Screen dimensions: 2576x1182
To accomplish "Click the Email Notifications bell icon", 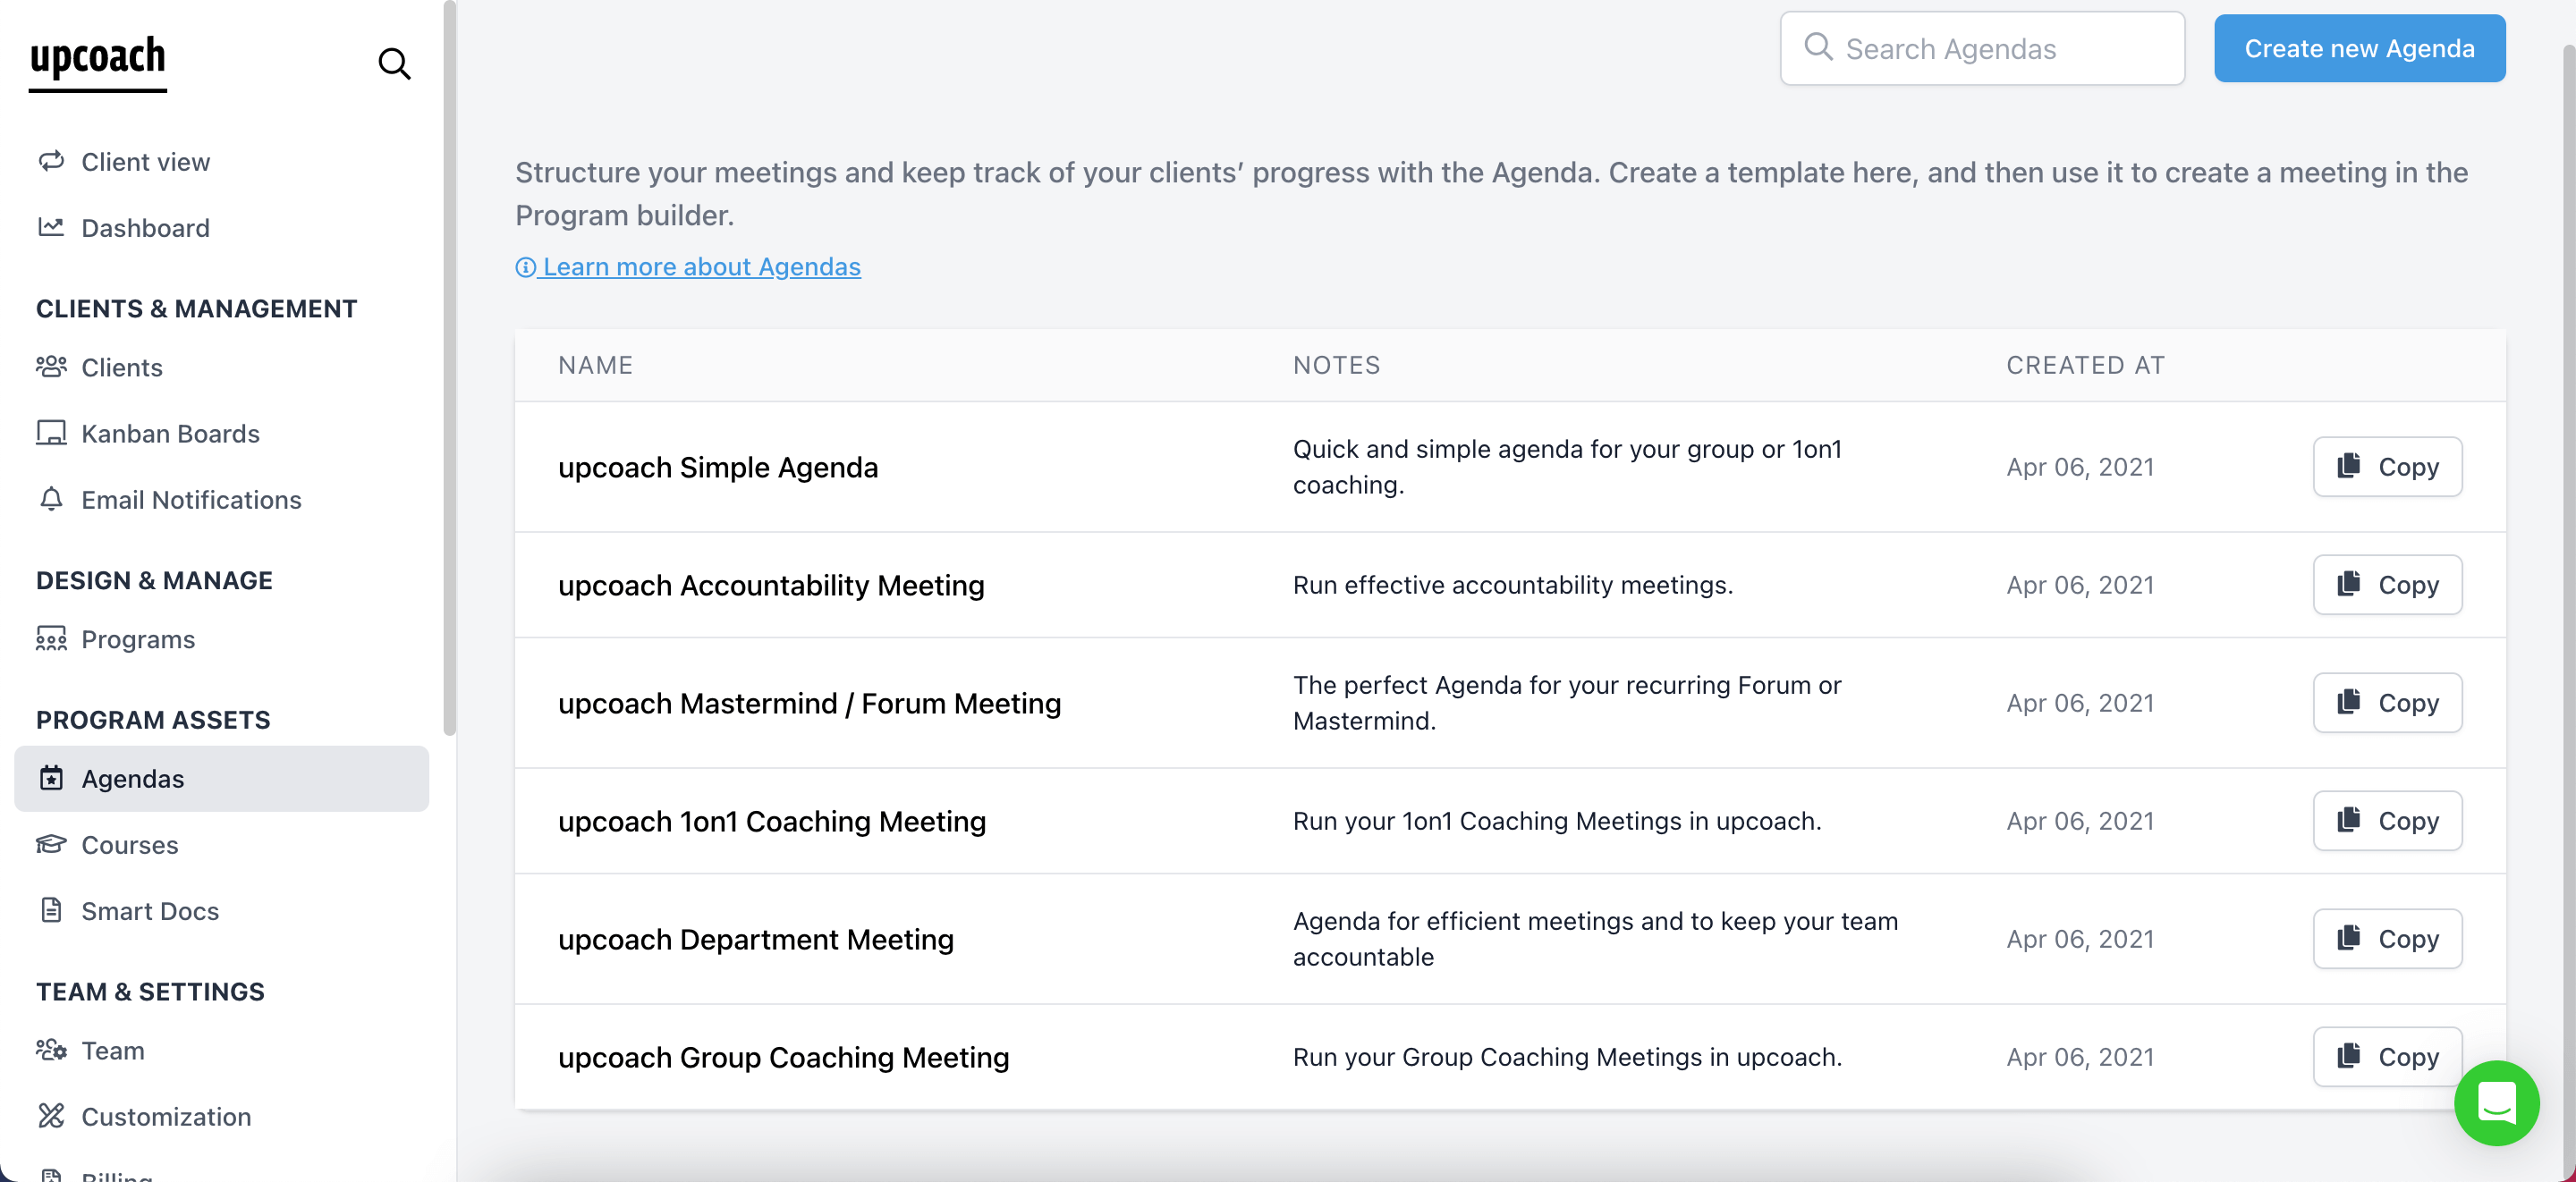I will coord(52,499).
